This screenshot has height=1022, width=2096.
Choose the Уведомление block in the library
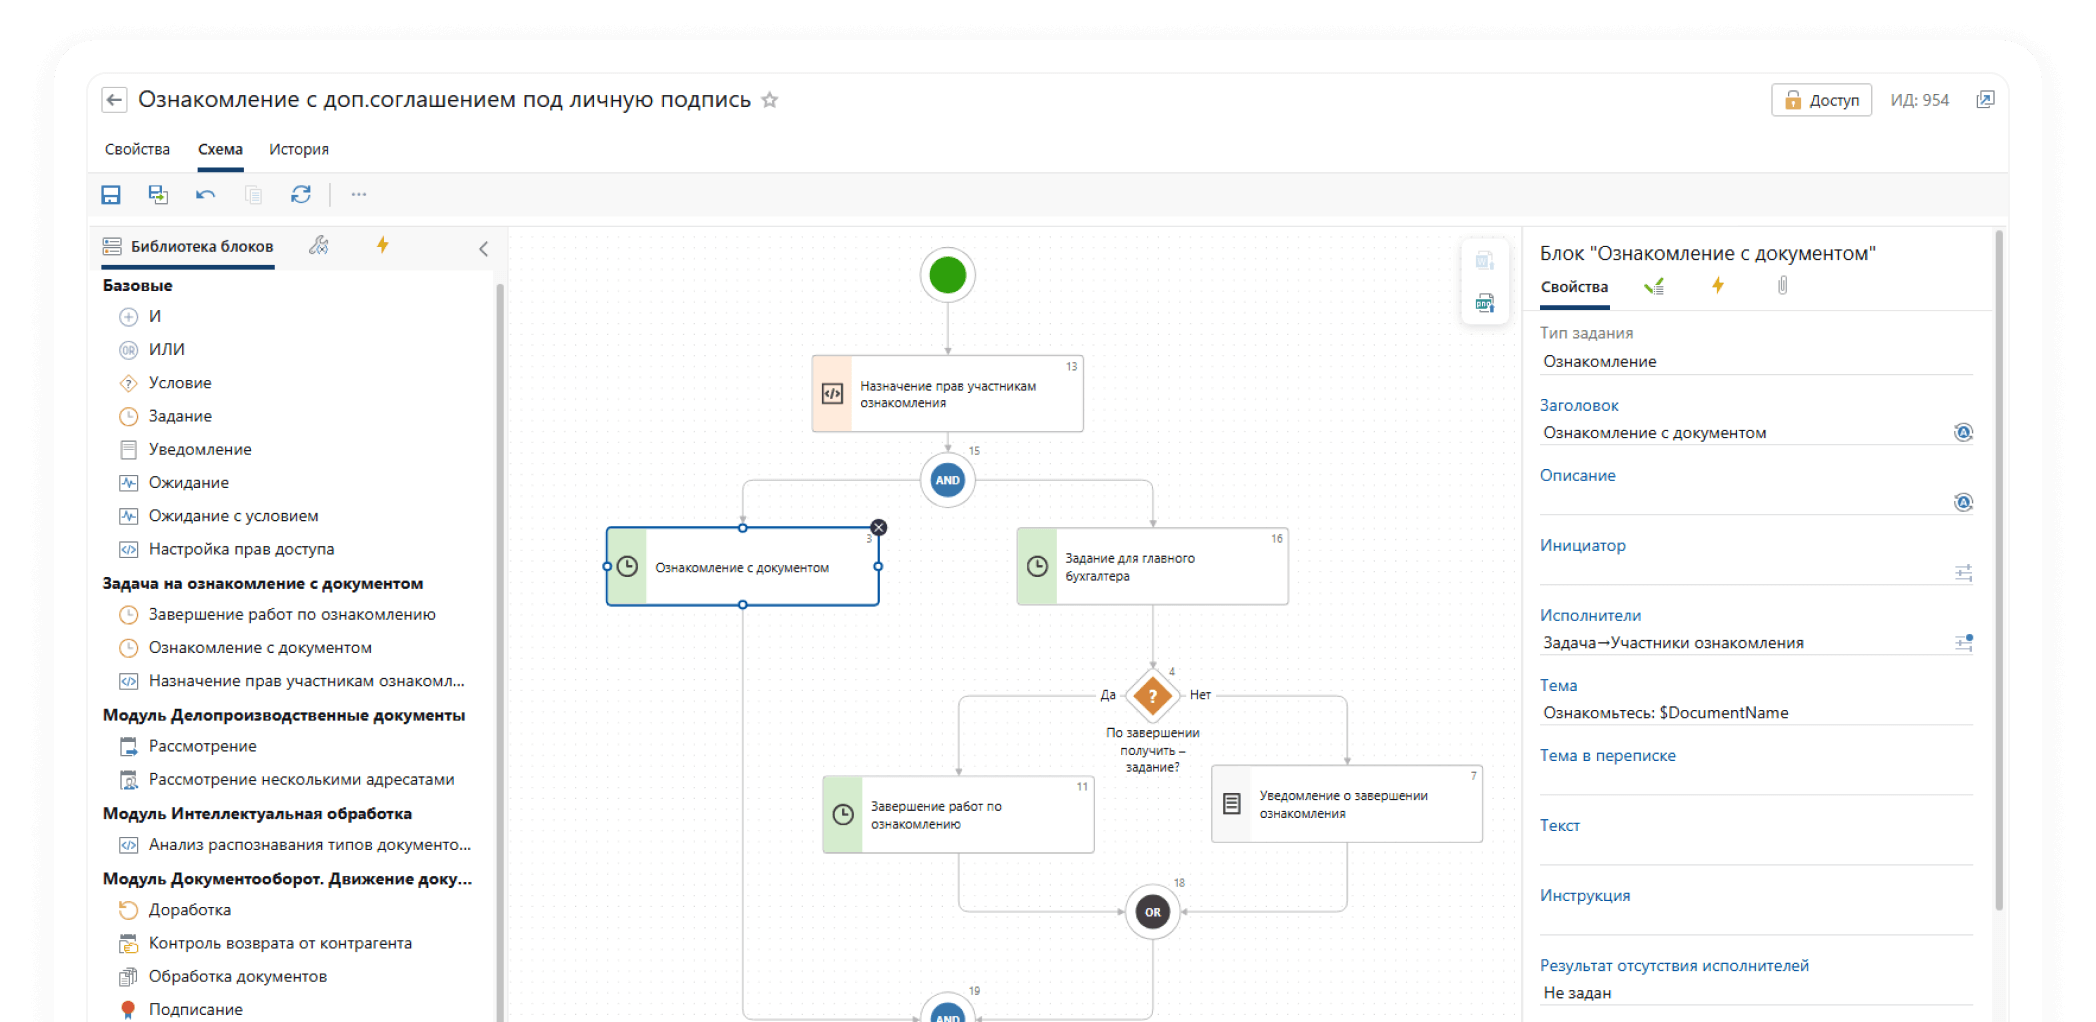coord(199,449)
